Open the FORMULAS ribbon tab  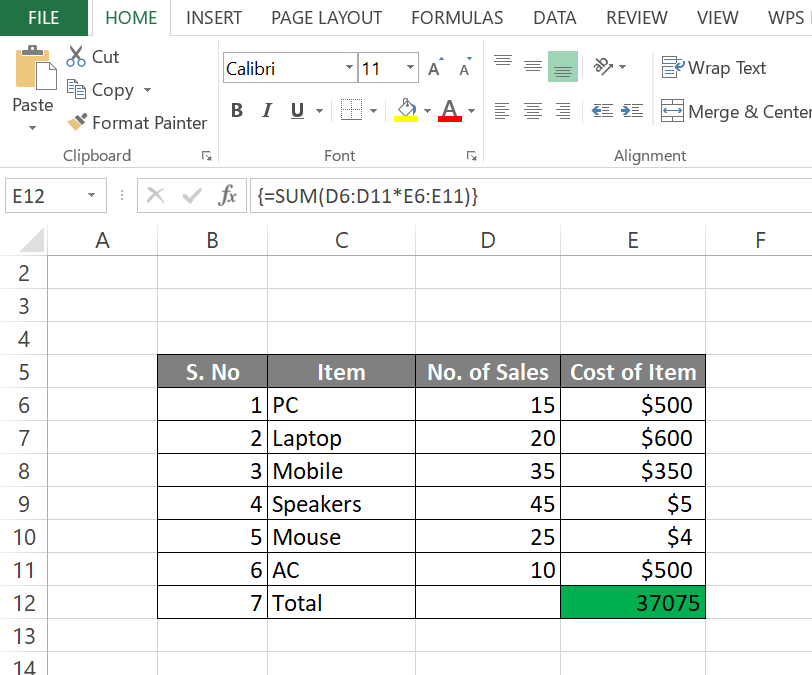457,18
